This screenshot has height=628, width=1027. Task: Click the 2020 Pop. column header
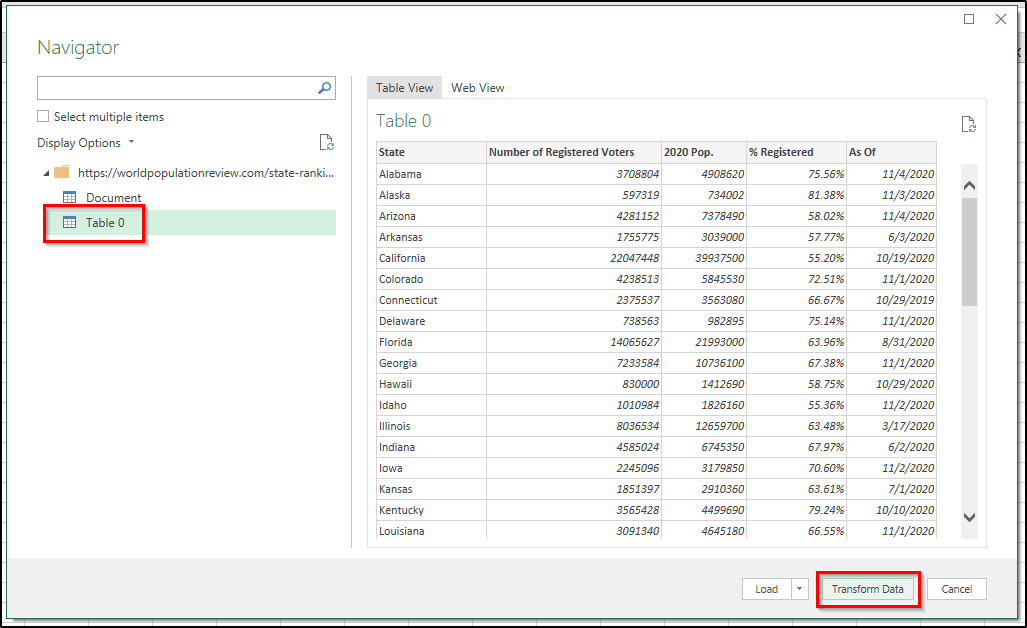tap(703, 152)
